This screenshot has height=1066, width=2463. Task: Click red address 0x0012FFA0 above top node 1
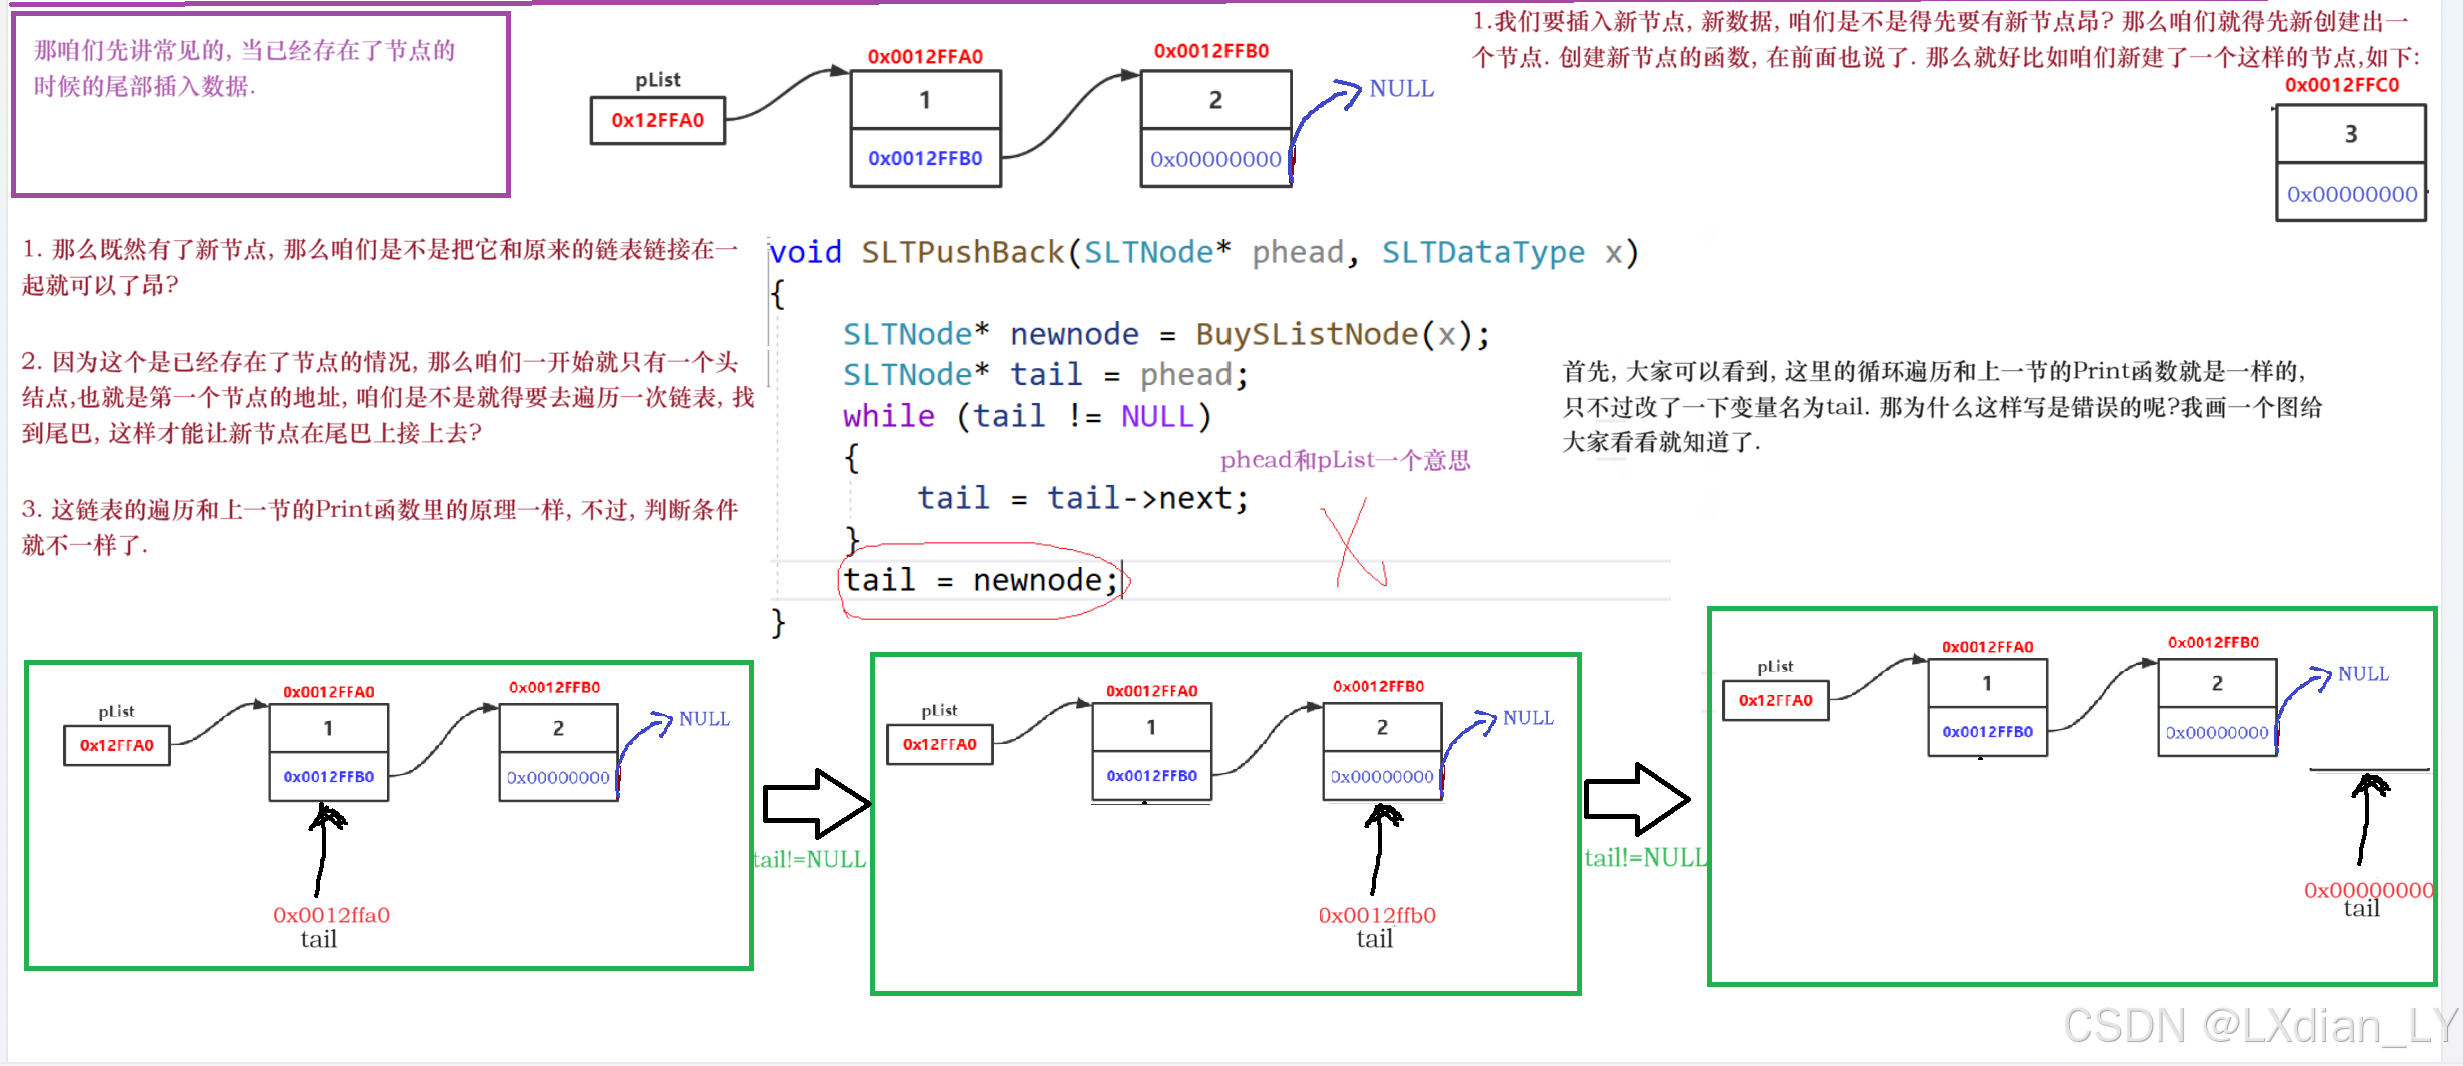coord(925,57)
